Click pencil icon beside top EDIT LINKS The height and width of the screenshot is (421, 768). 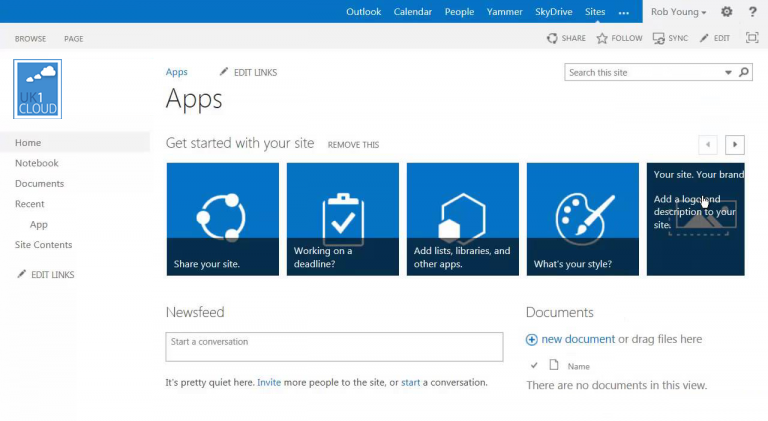coord(223,72)
